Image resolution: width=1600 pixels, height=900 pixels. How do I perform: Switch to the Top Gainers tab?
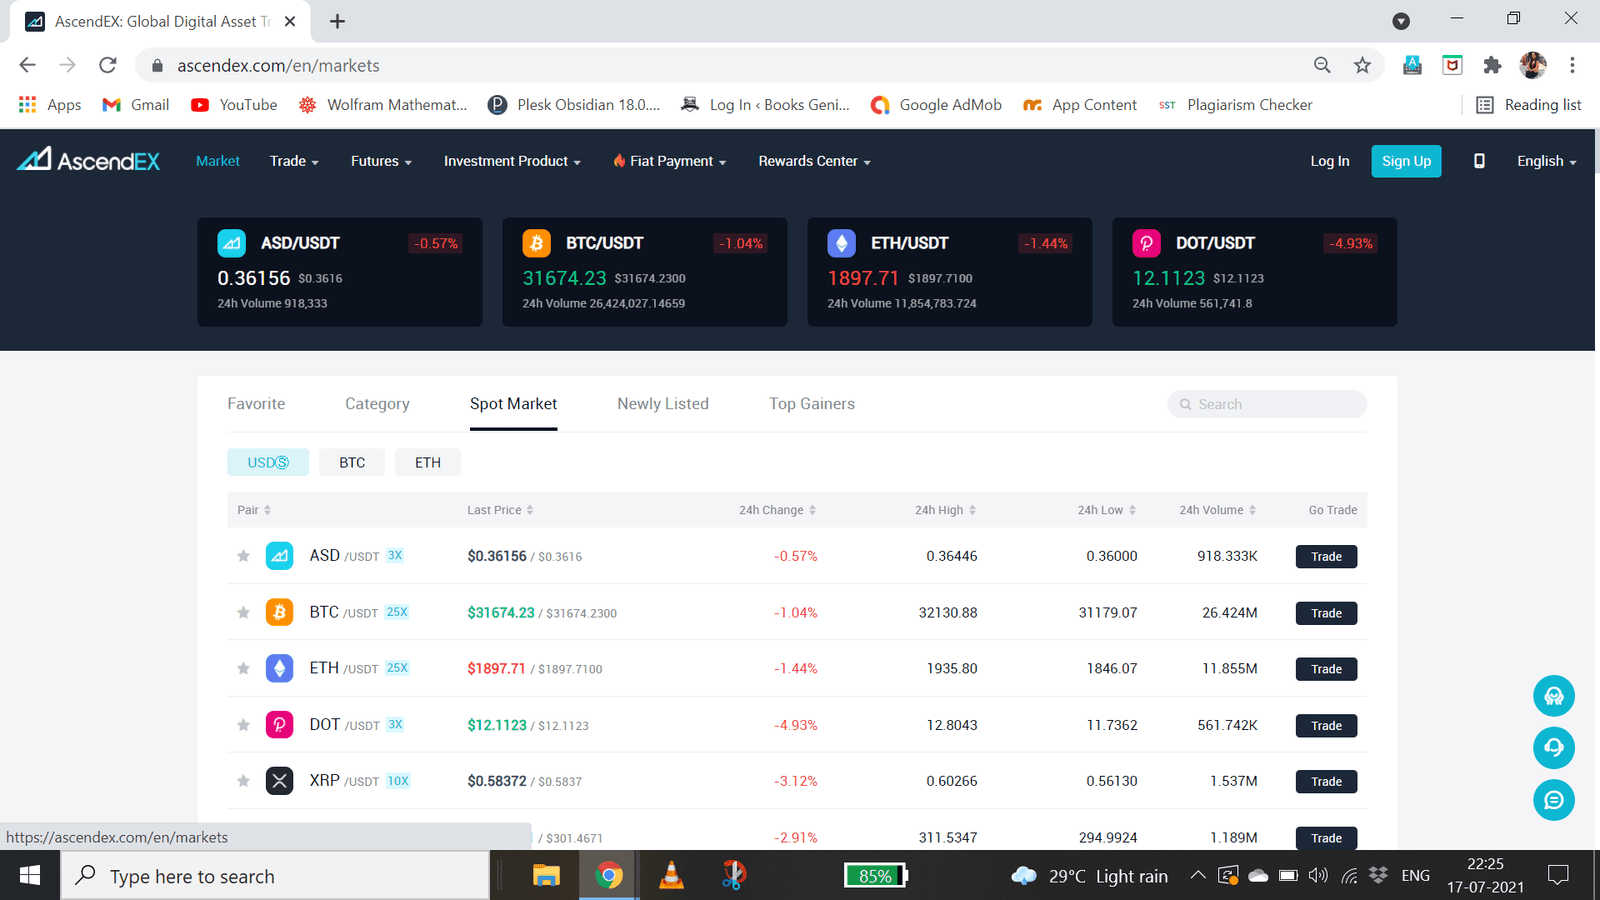click(x=812, y=404)
